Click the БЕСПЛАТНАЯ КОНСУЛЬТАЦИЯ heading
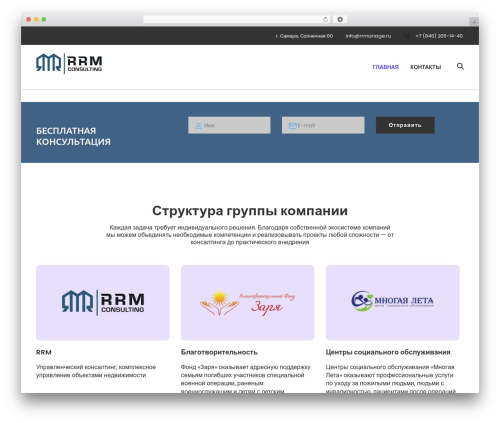Image resolution: width=500 pixels, height=423 pixels. click(x=73, y=136)
